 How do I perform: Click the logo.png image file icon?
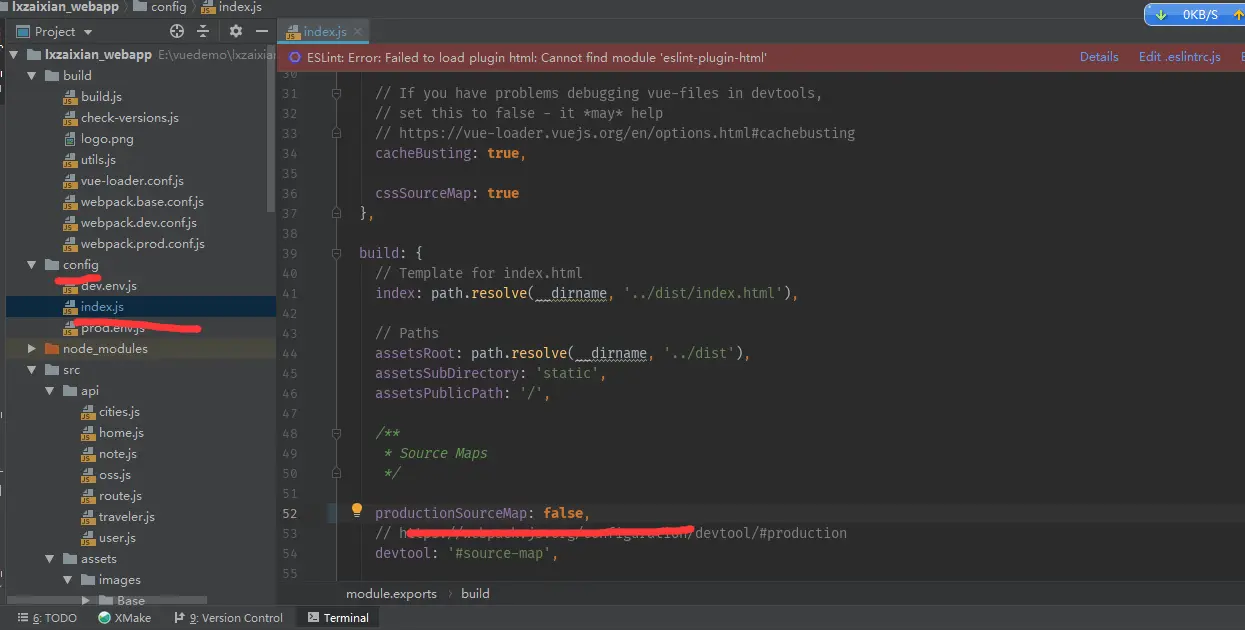[70, 138]
